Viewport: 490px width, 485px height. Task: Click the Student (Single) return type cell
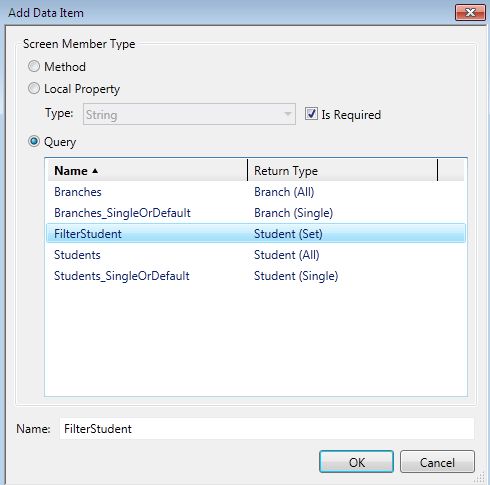click(x=296, y=276)
